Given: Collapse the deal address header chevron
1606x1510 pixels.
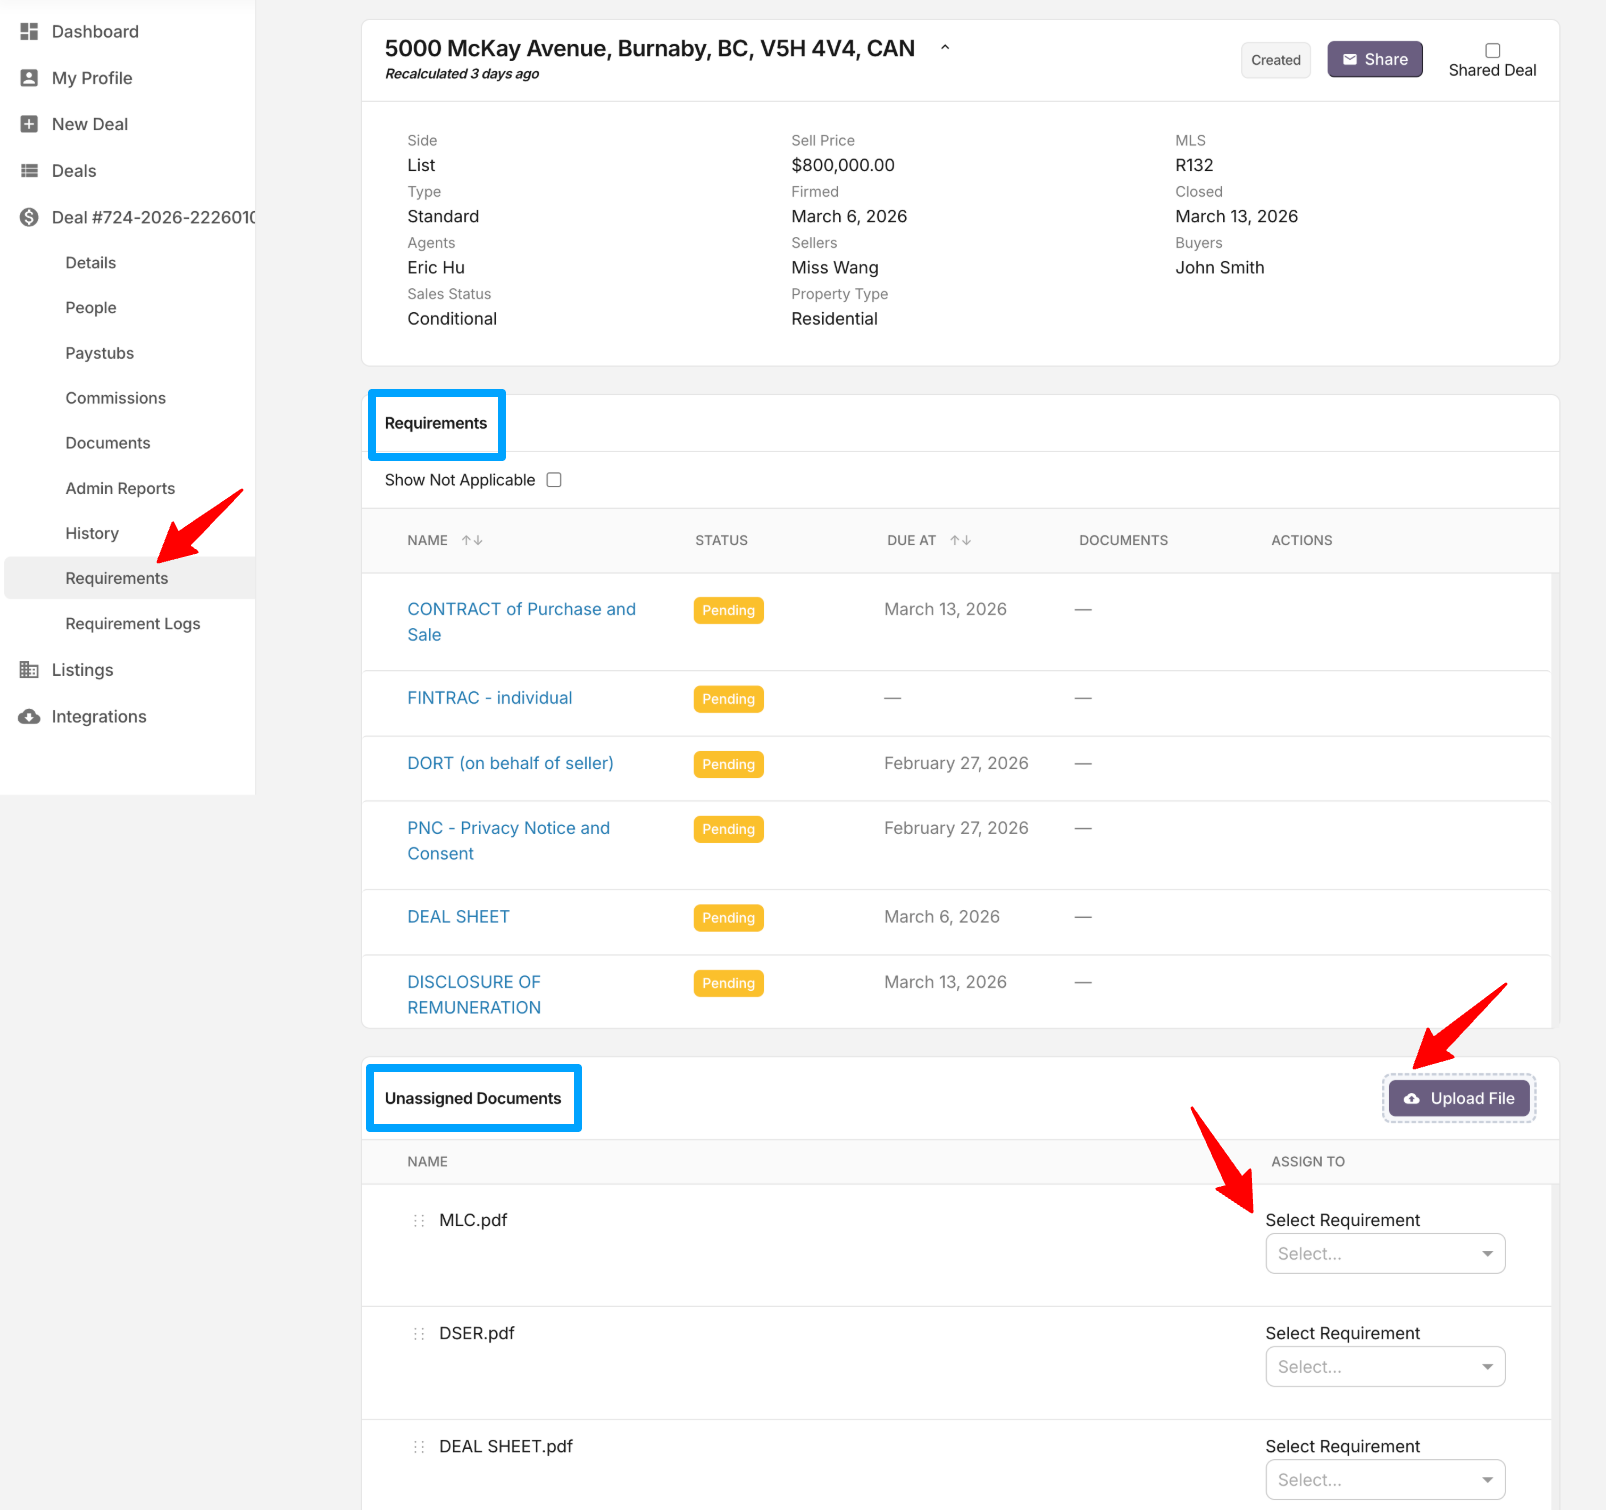Looking at the screenshot, I should pyautogui.click(x=945, y=48).
